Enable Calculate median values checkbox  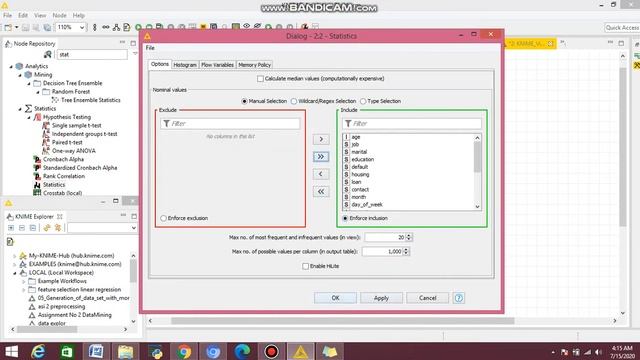coord(260,78)
